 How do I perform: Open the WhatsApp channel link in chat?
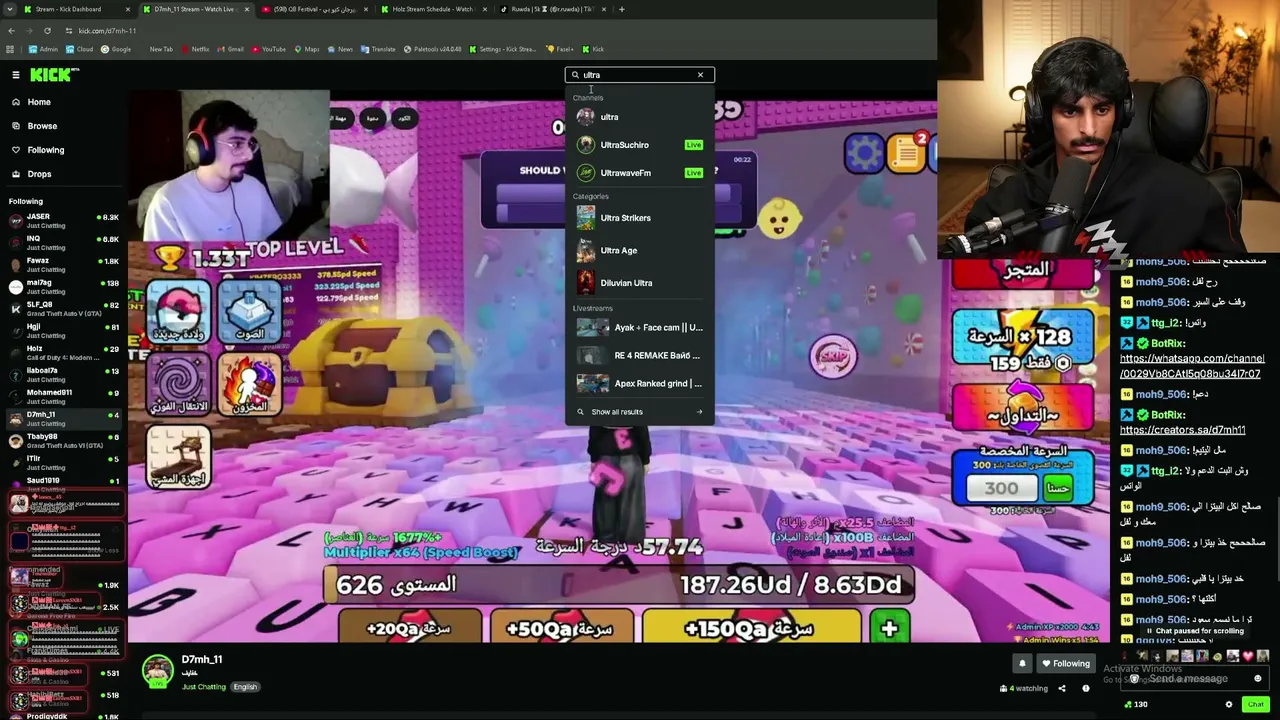coord(1192,366)
